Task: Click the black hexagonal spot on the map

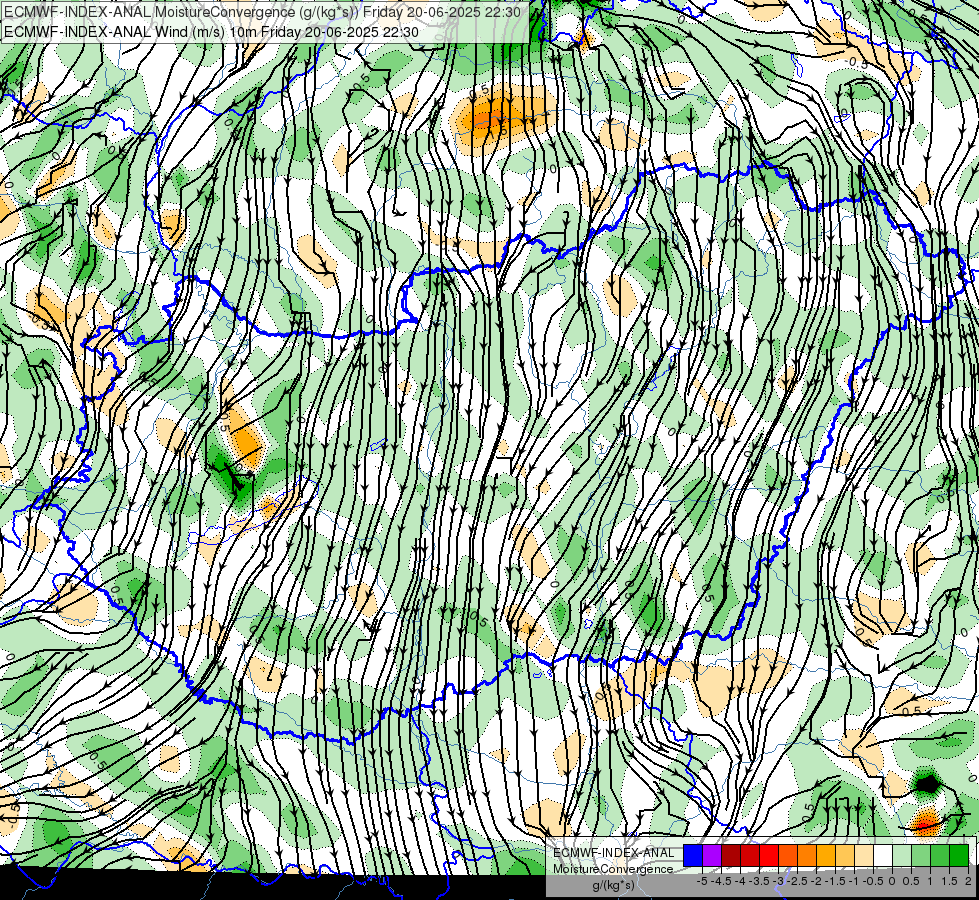Action: tap(927, 783)
